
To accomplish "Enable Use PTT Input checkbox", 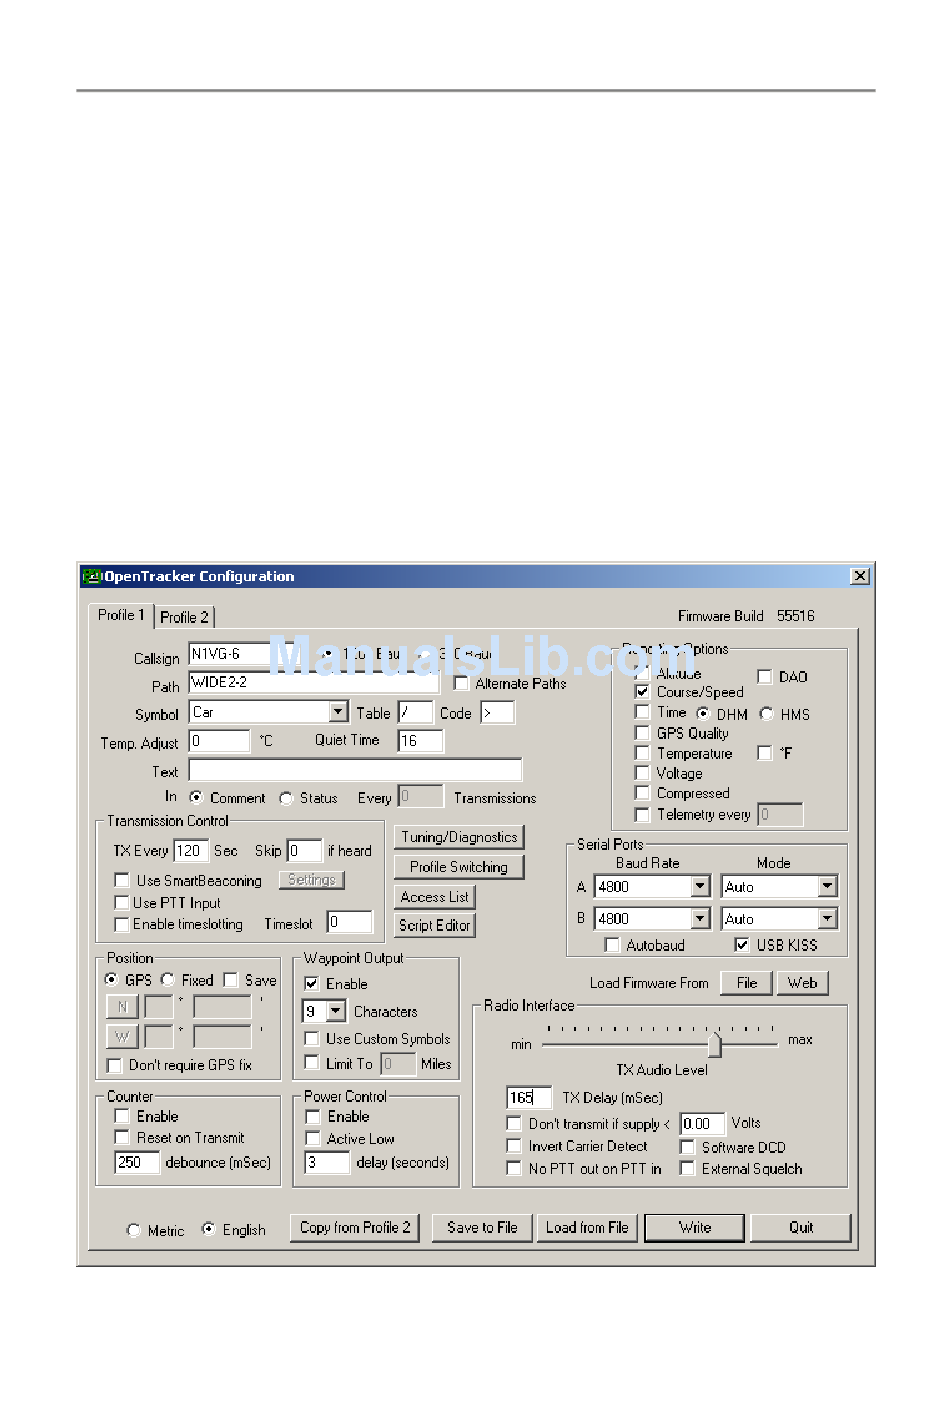I will point(122,902).
